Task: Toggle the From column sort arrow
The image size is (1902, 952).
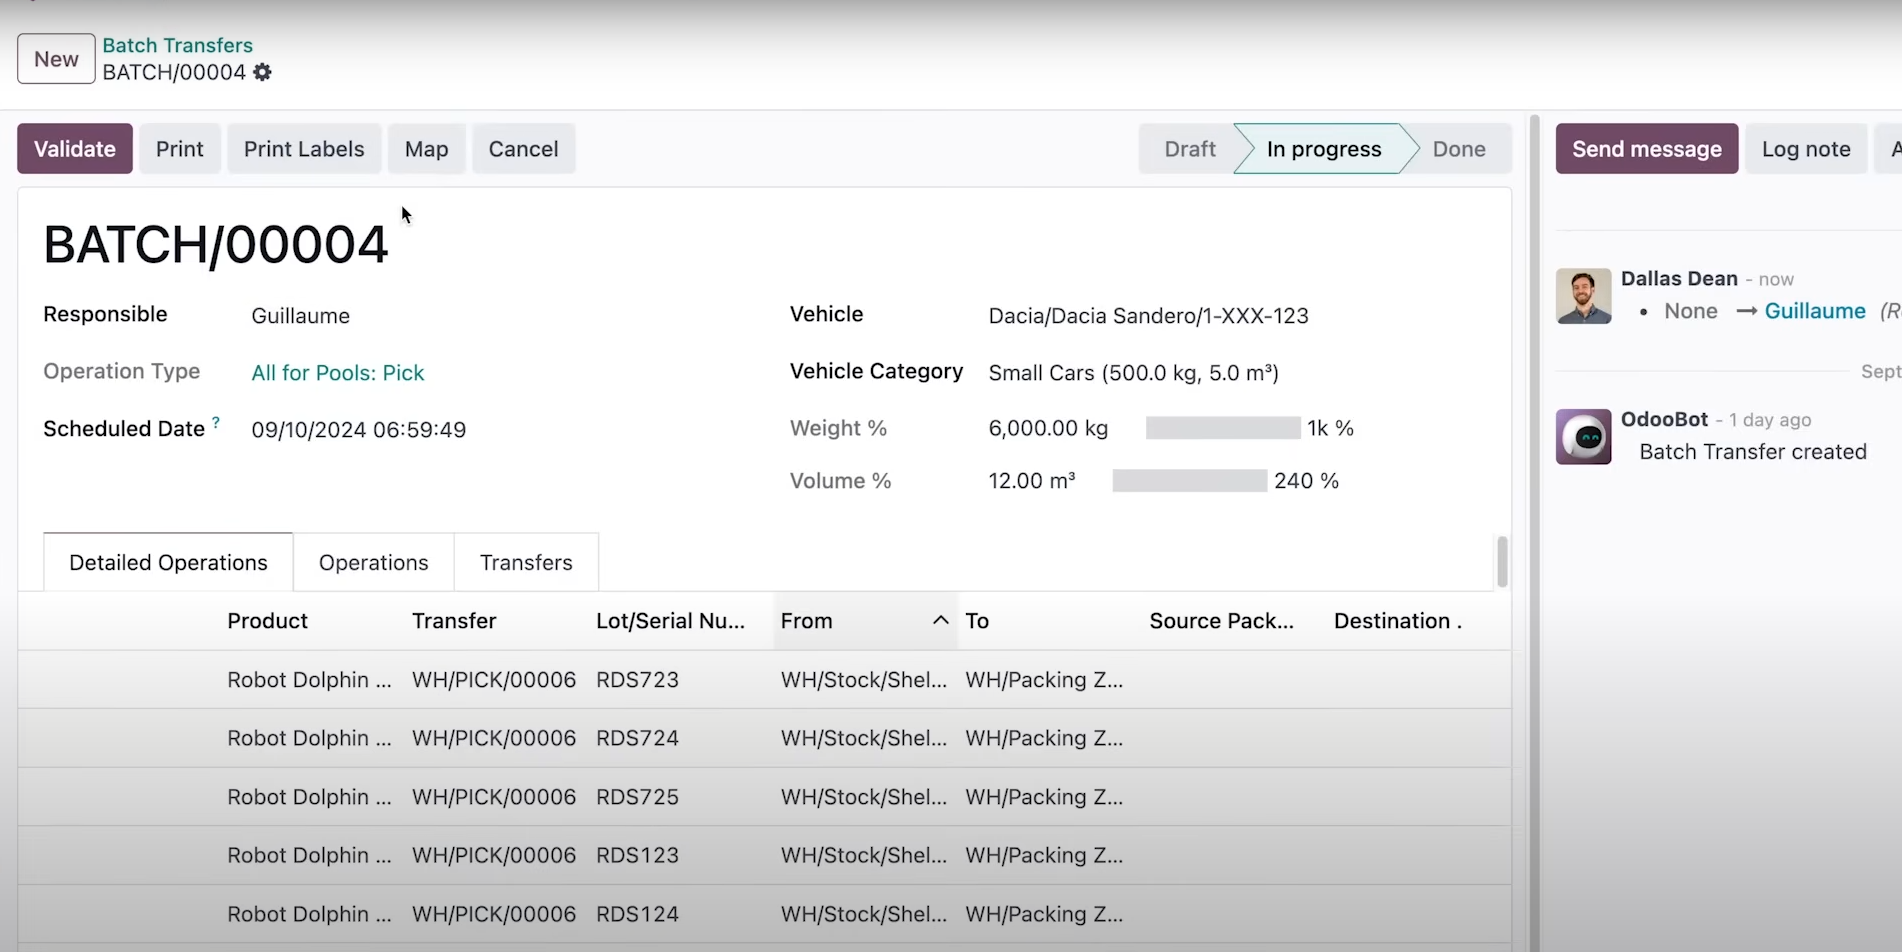Action: (940, 620)
